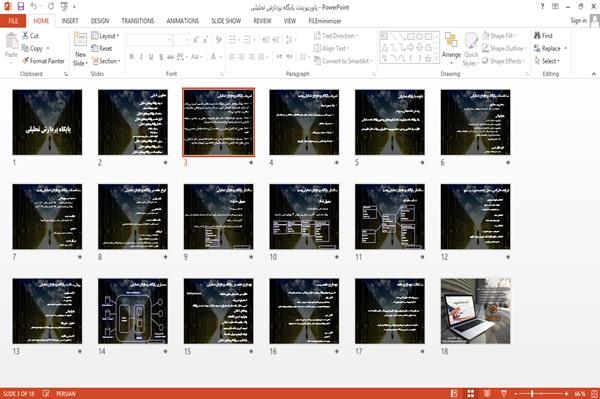
Task: Start Slide Show from status bar icon
Action: 504,394
